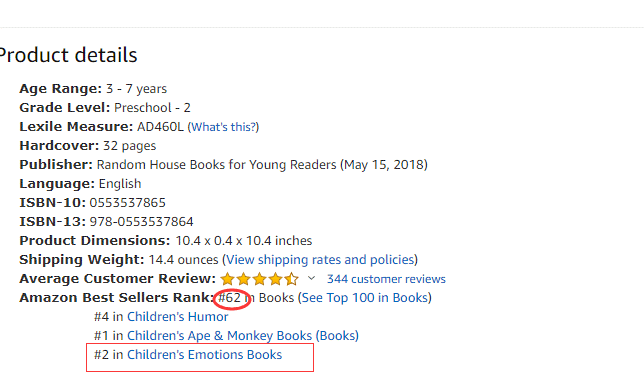Open the 'What's this?' Lexile link
This screenshot has width=644, height=384.
pyautogui.click(x=223, y=127)
